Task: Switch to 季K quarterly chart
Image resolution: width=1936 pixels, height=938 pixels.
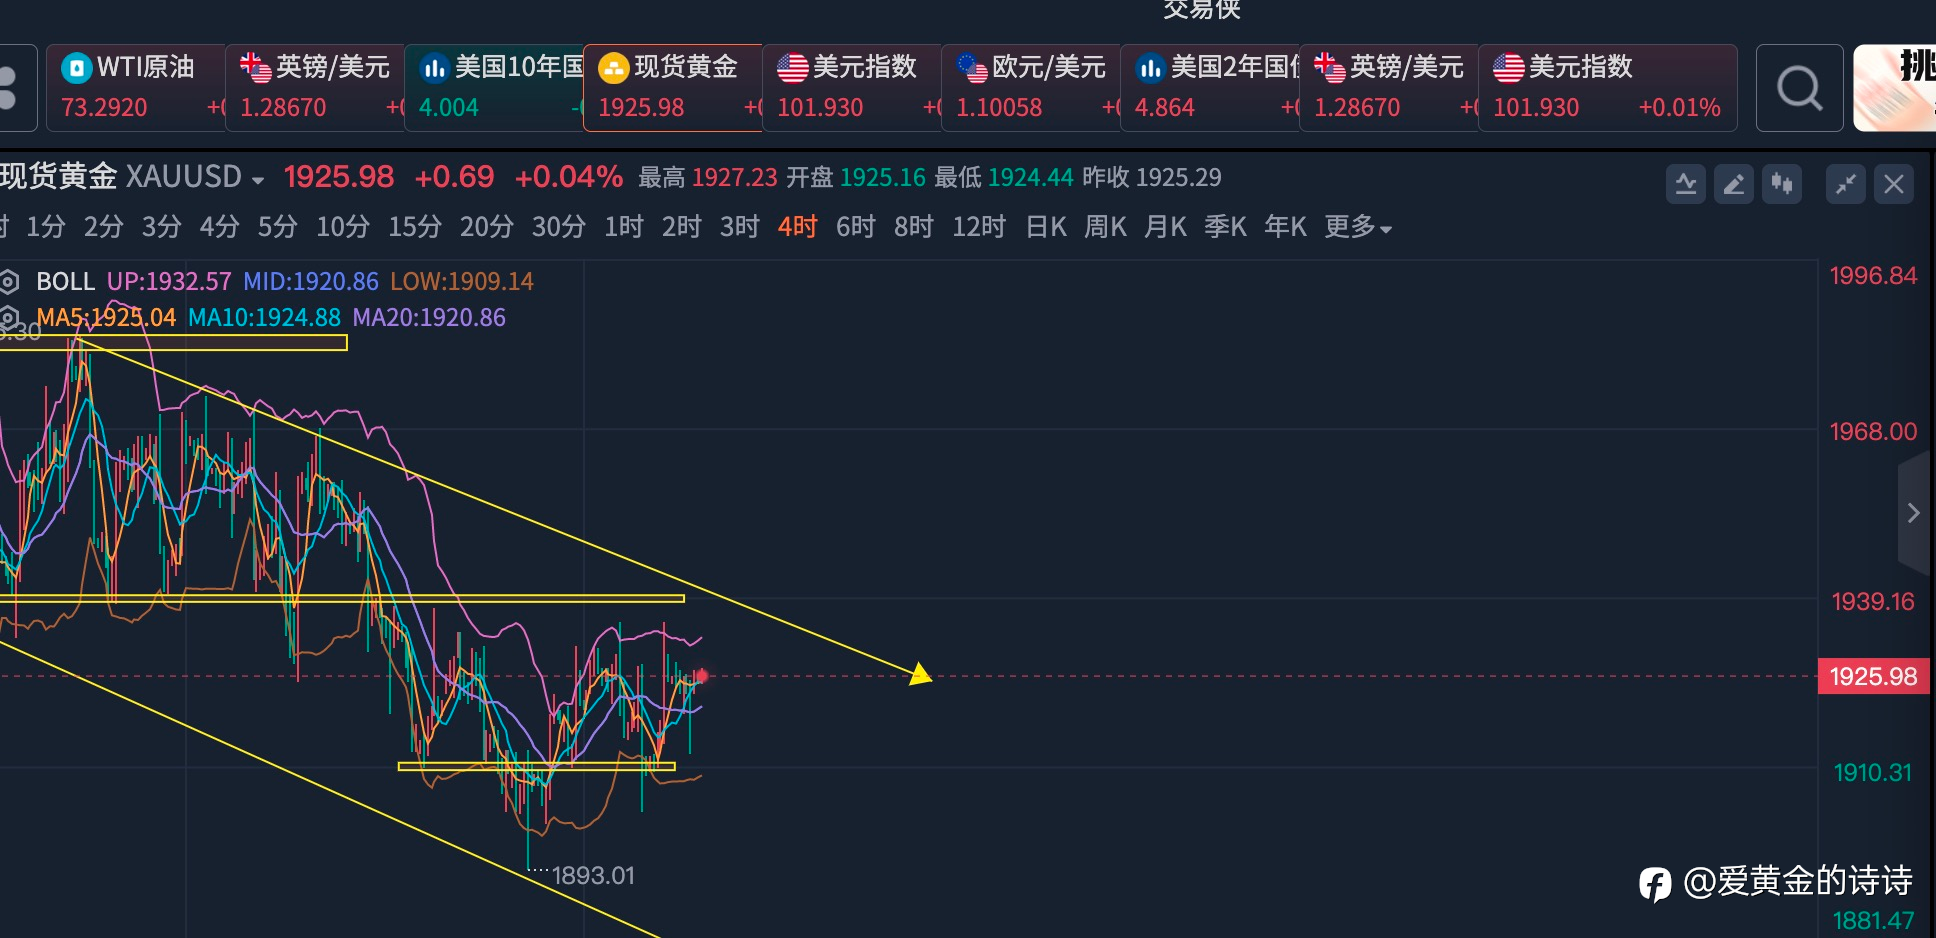Action: coord(1225,227)
